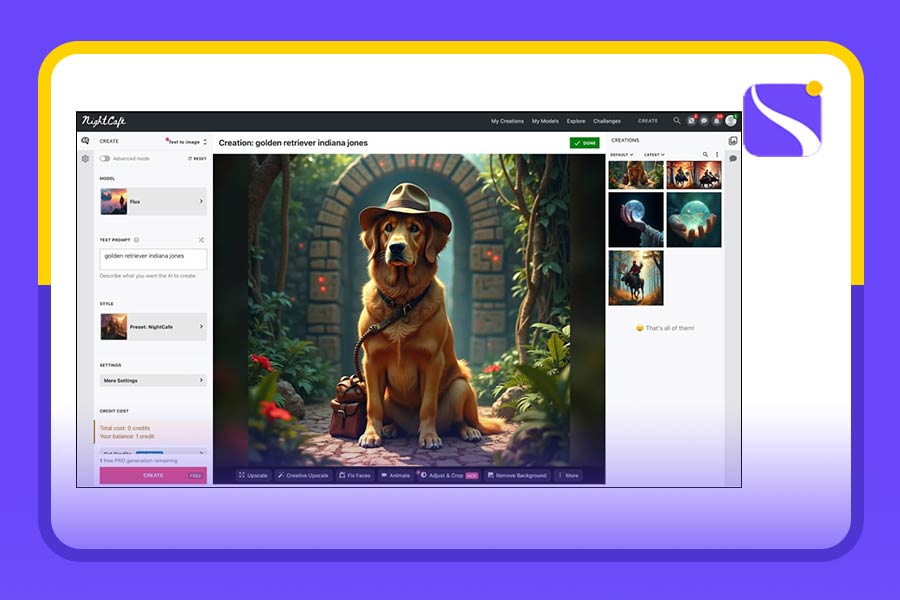Open the Text to image mode selector
Screen dimensions: 900x600
[x=187, y=142]
